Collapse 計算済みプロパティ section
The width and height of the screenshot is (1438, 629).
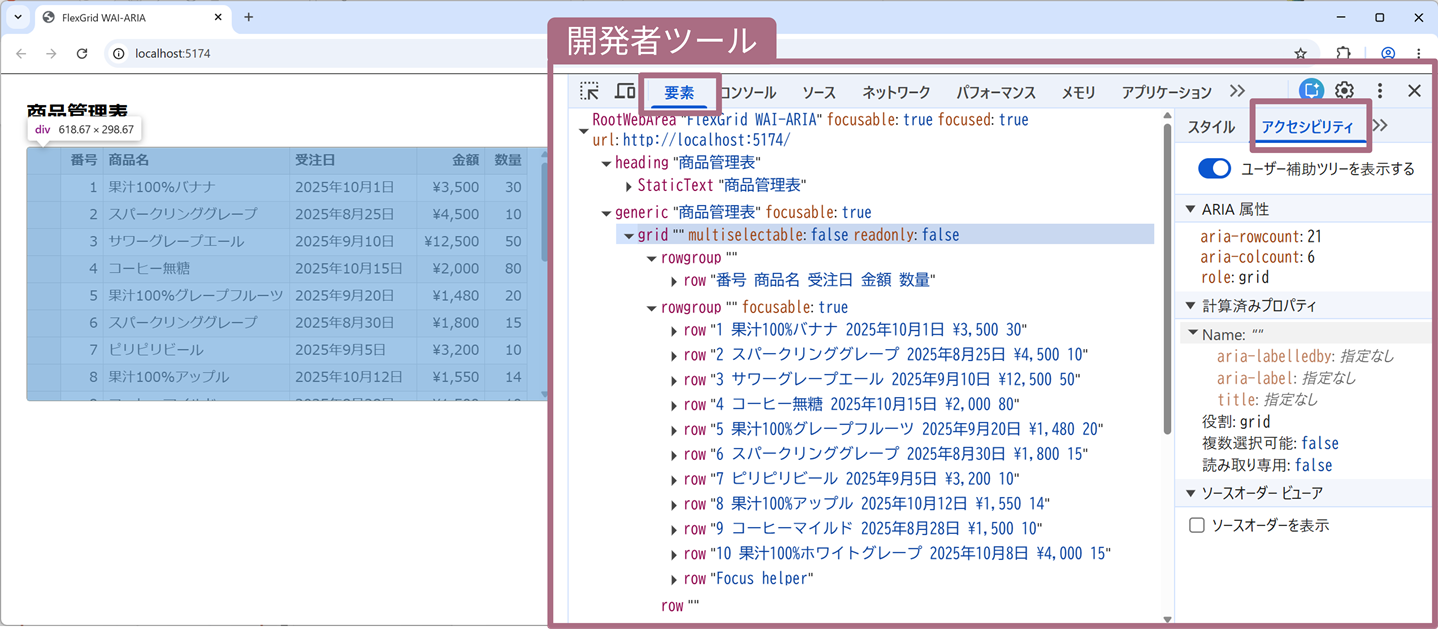point(1190,306)
